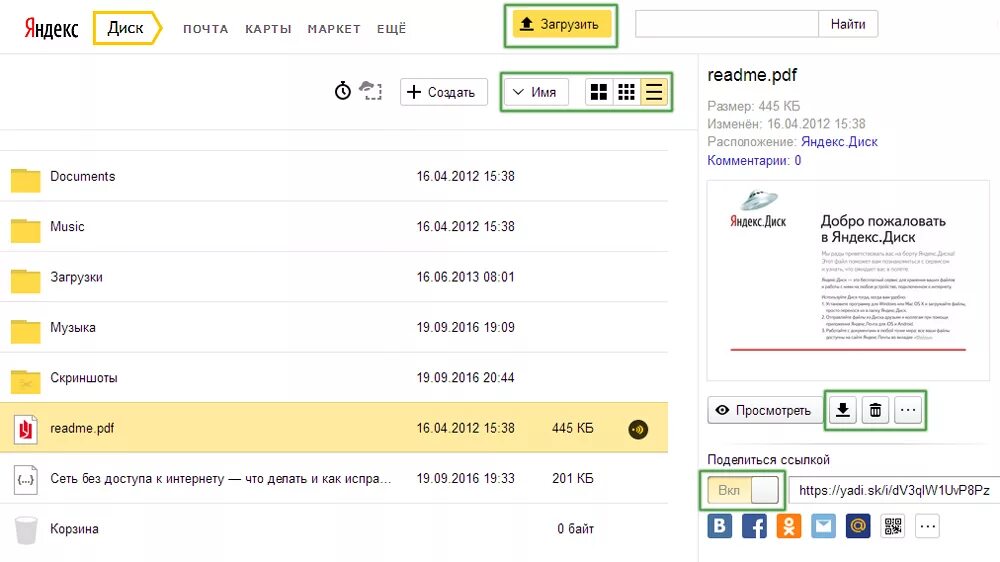The width and height of the screenshot is (1000, 562).
Task: Download readme.pdf with the download icon
Action: click(842, 410)
